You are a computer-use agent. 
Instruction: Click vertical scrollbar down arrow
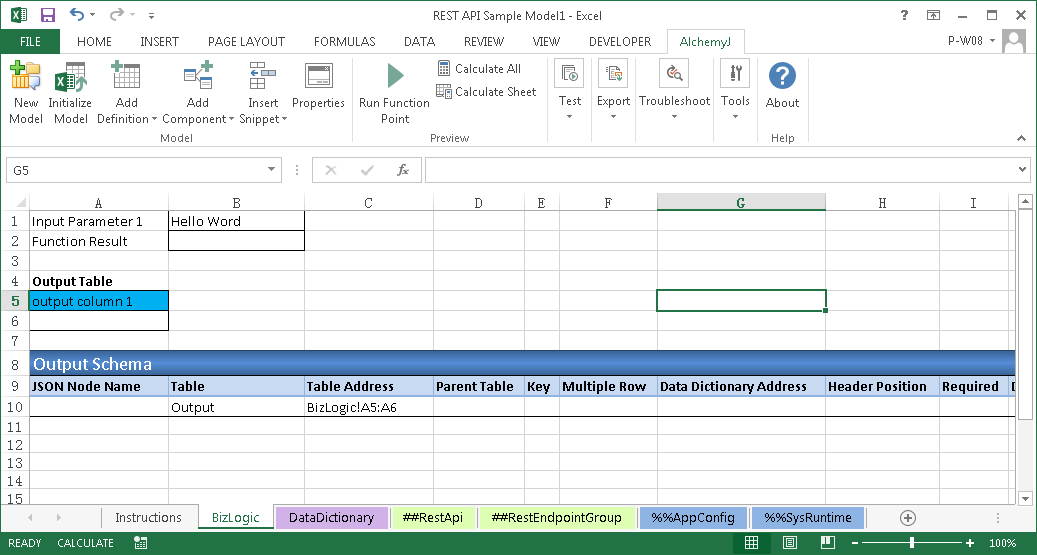click(x=1025, y=499)
